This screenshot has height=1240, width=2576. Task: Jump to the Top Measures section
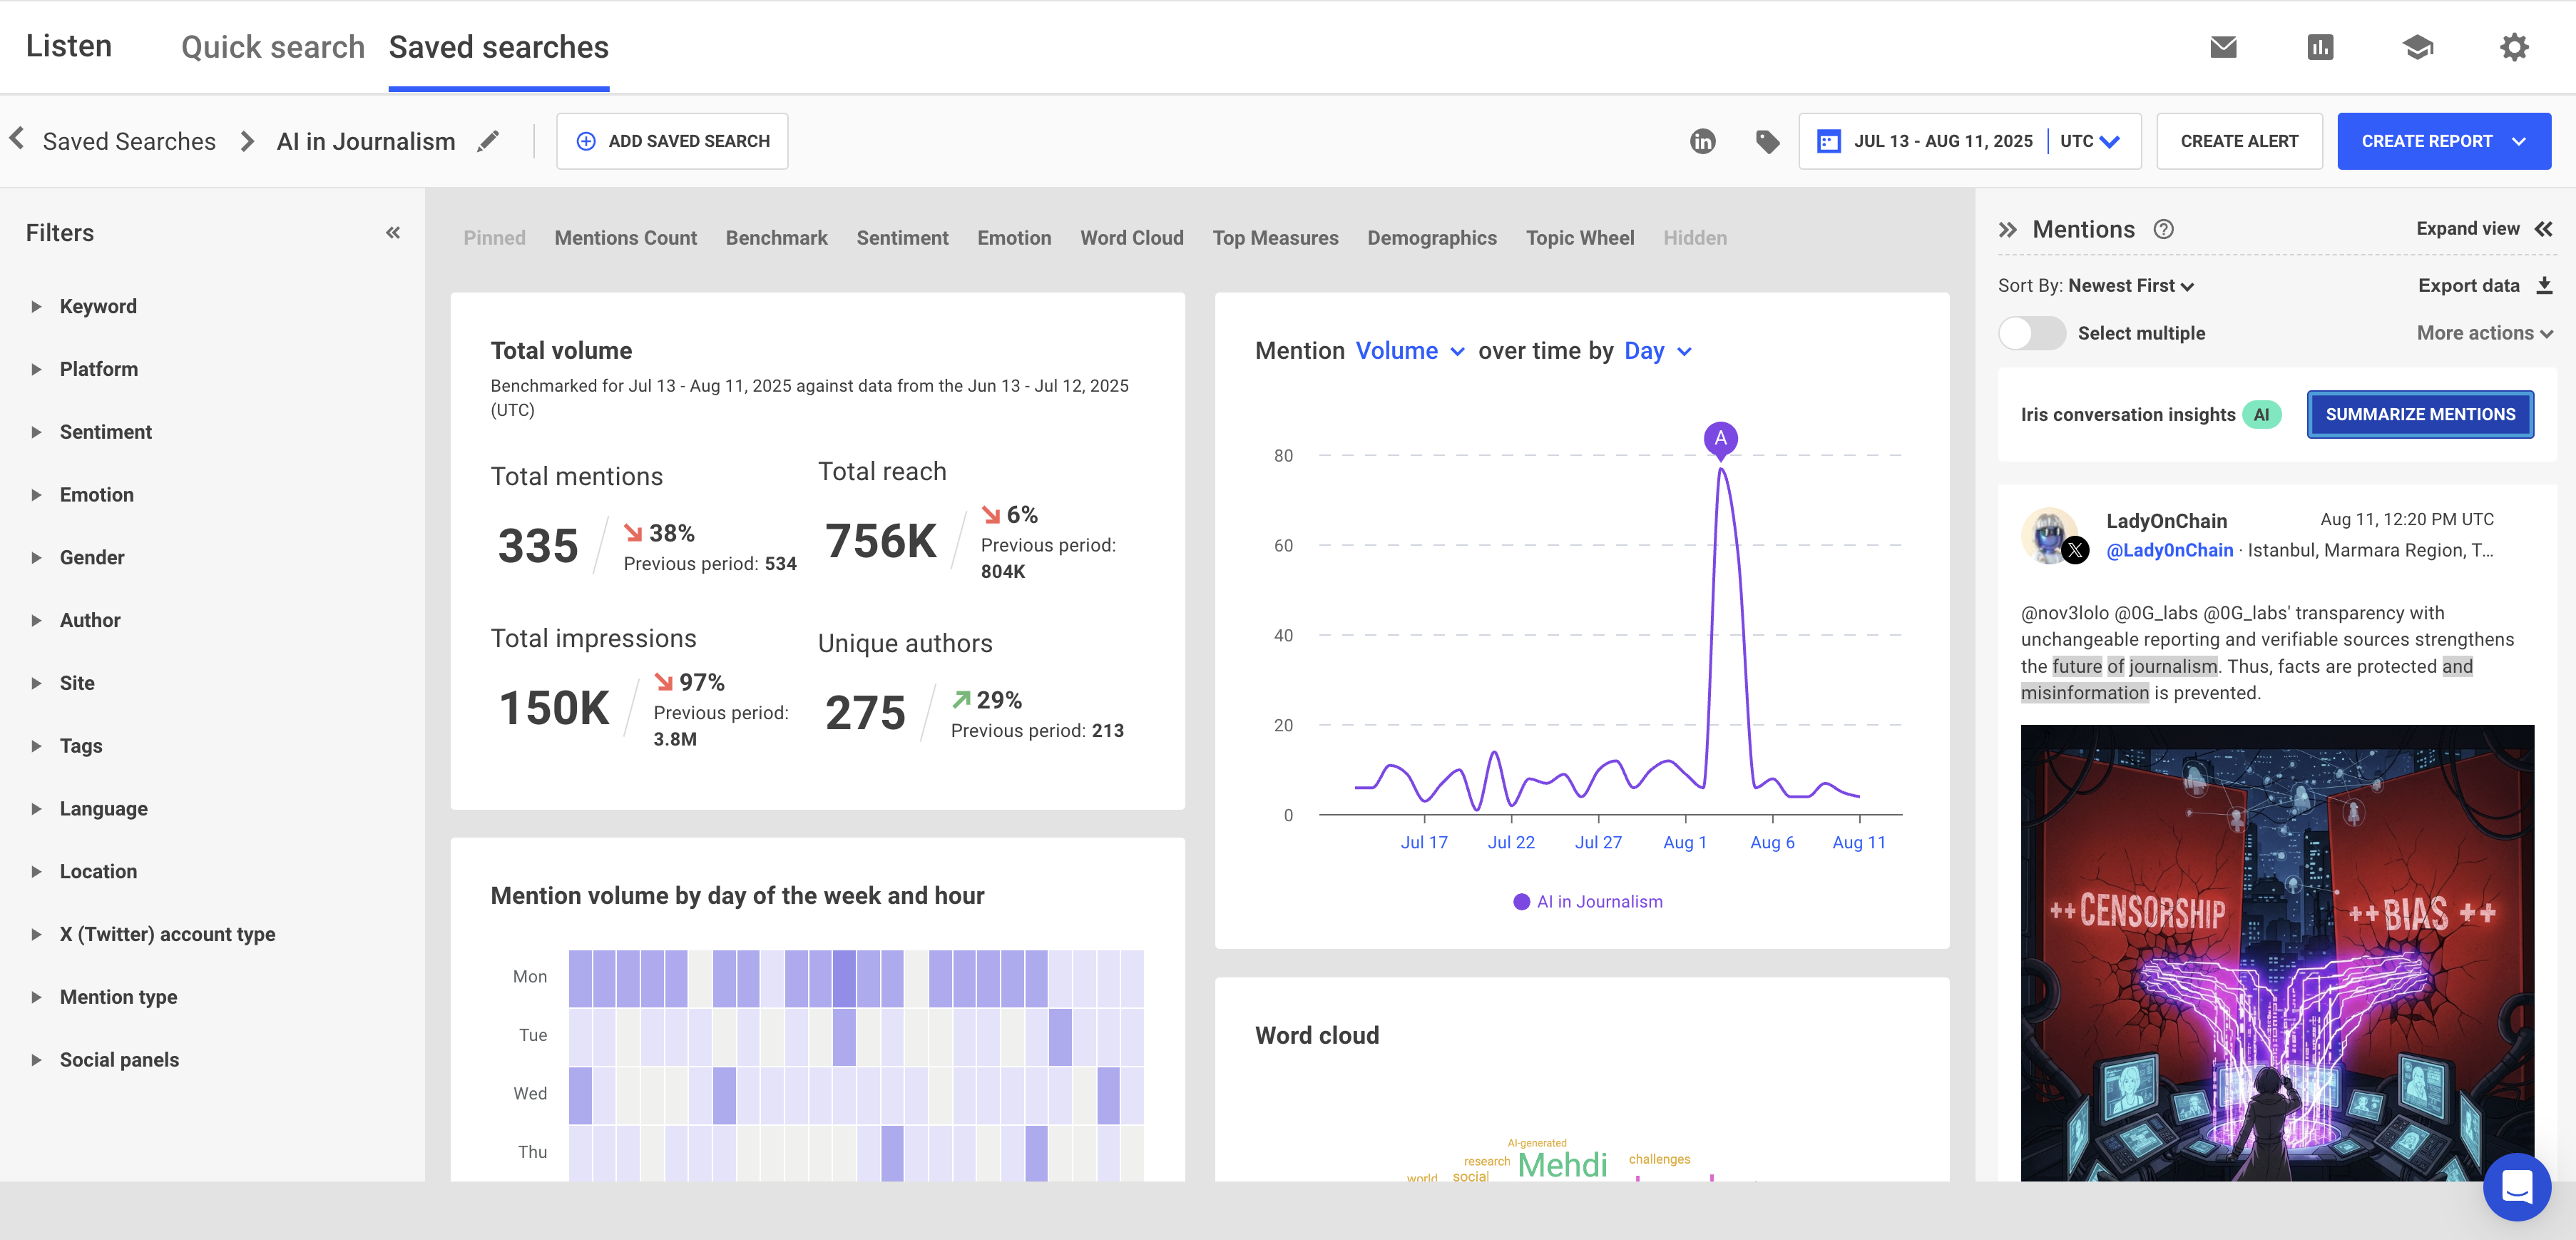click(x=1275, y=238)
